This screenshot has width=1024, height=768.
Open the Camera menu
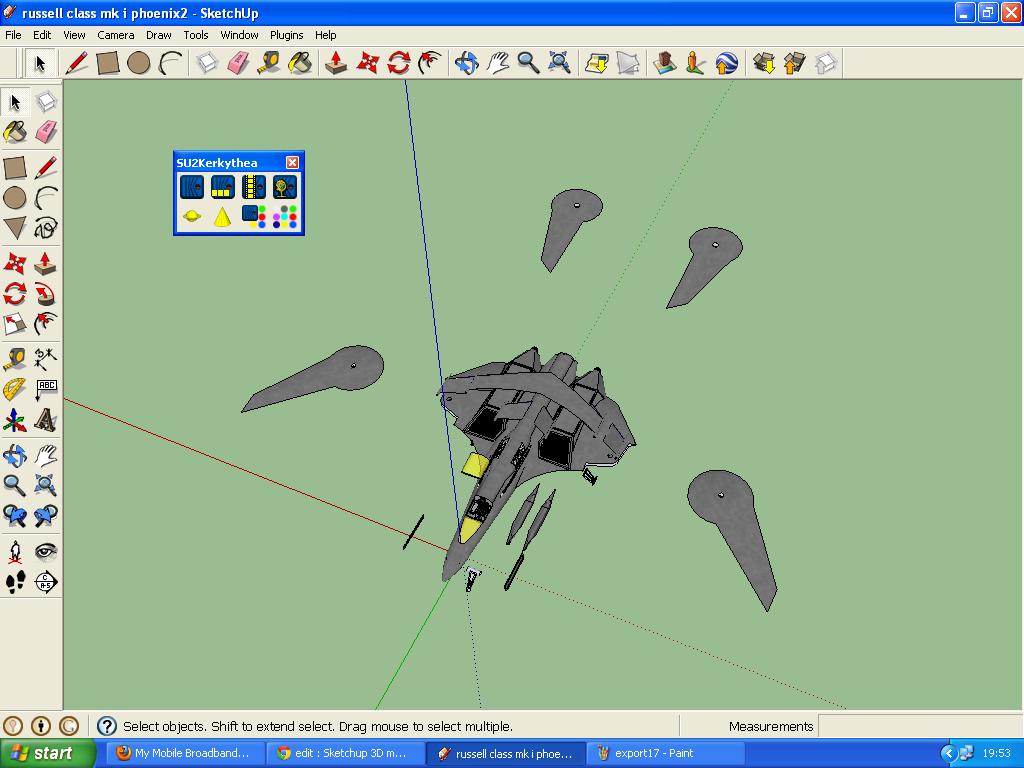(x=116, y=35)
